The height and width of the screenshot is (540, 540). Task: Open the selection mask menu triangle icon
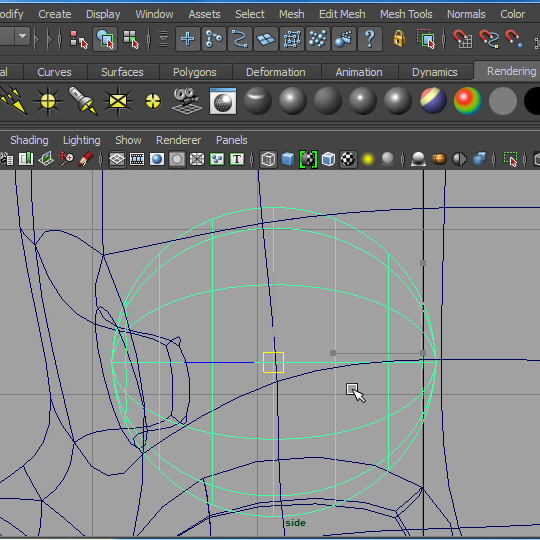click(x=164, y=39)
